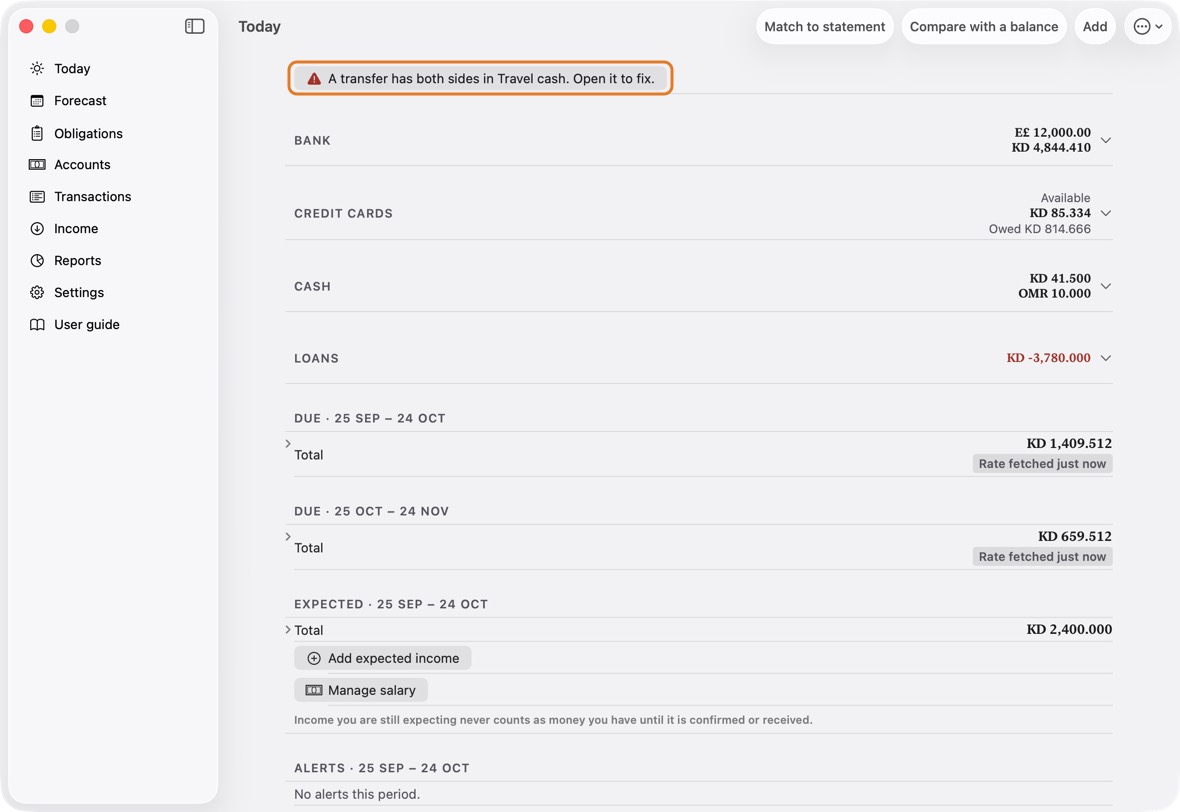This screenshot has width=1180, height=812.
Task: Click the gear icon beside Settings
Action: point(37,293)
